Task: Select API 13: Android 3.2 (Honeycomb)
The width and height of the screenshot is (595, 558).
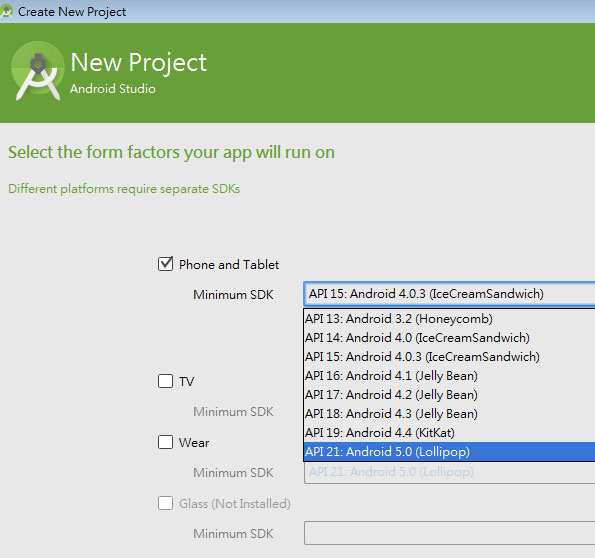Action: 449,319
